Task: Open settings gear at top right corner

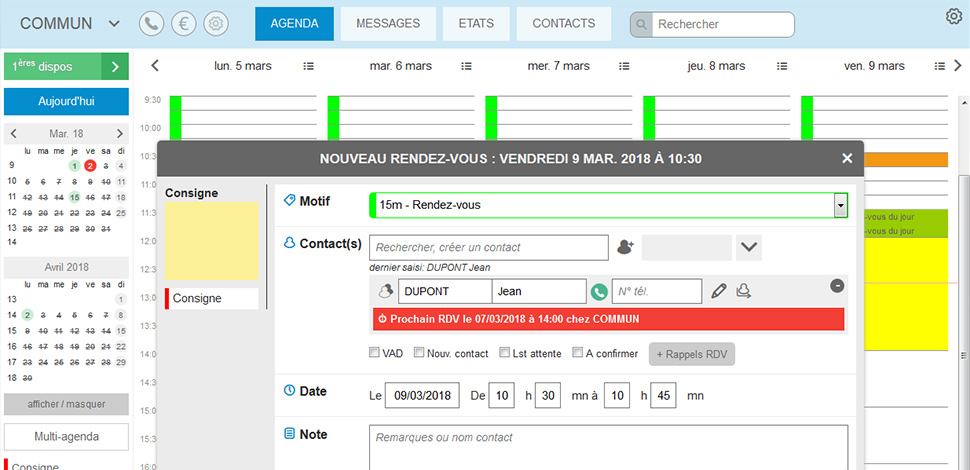Action: (954, 17)
